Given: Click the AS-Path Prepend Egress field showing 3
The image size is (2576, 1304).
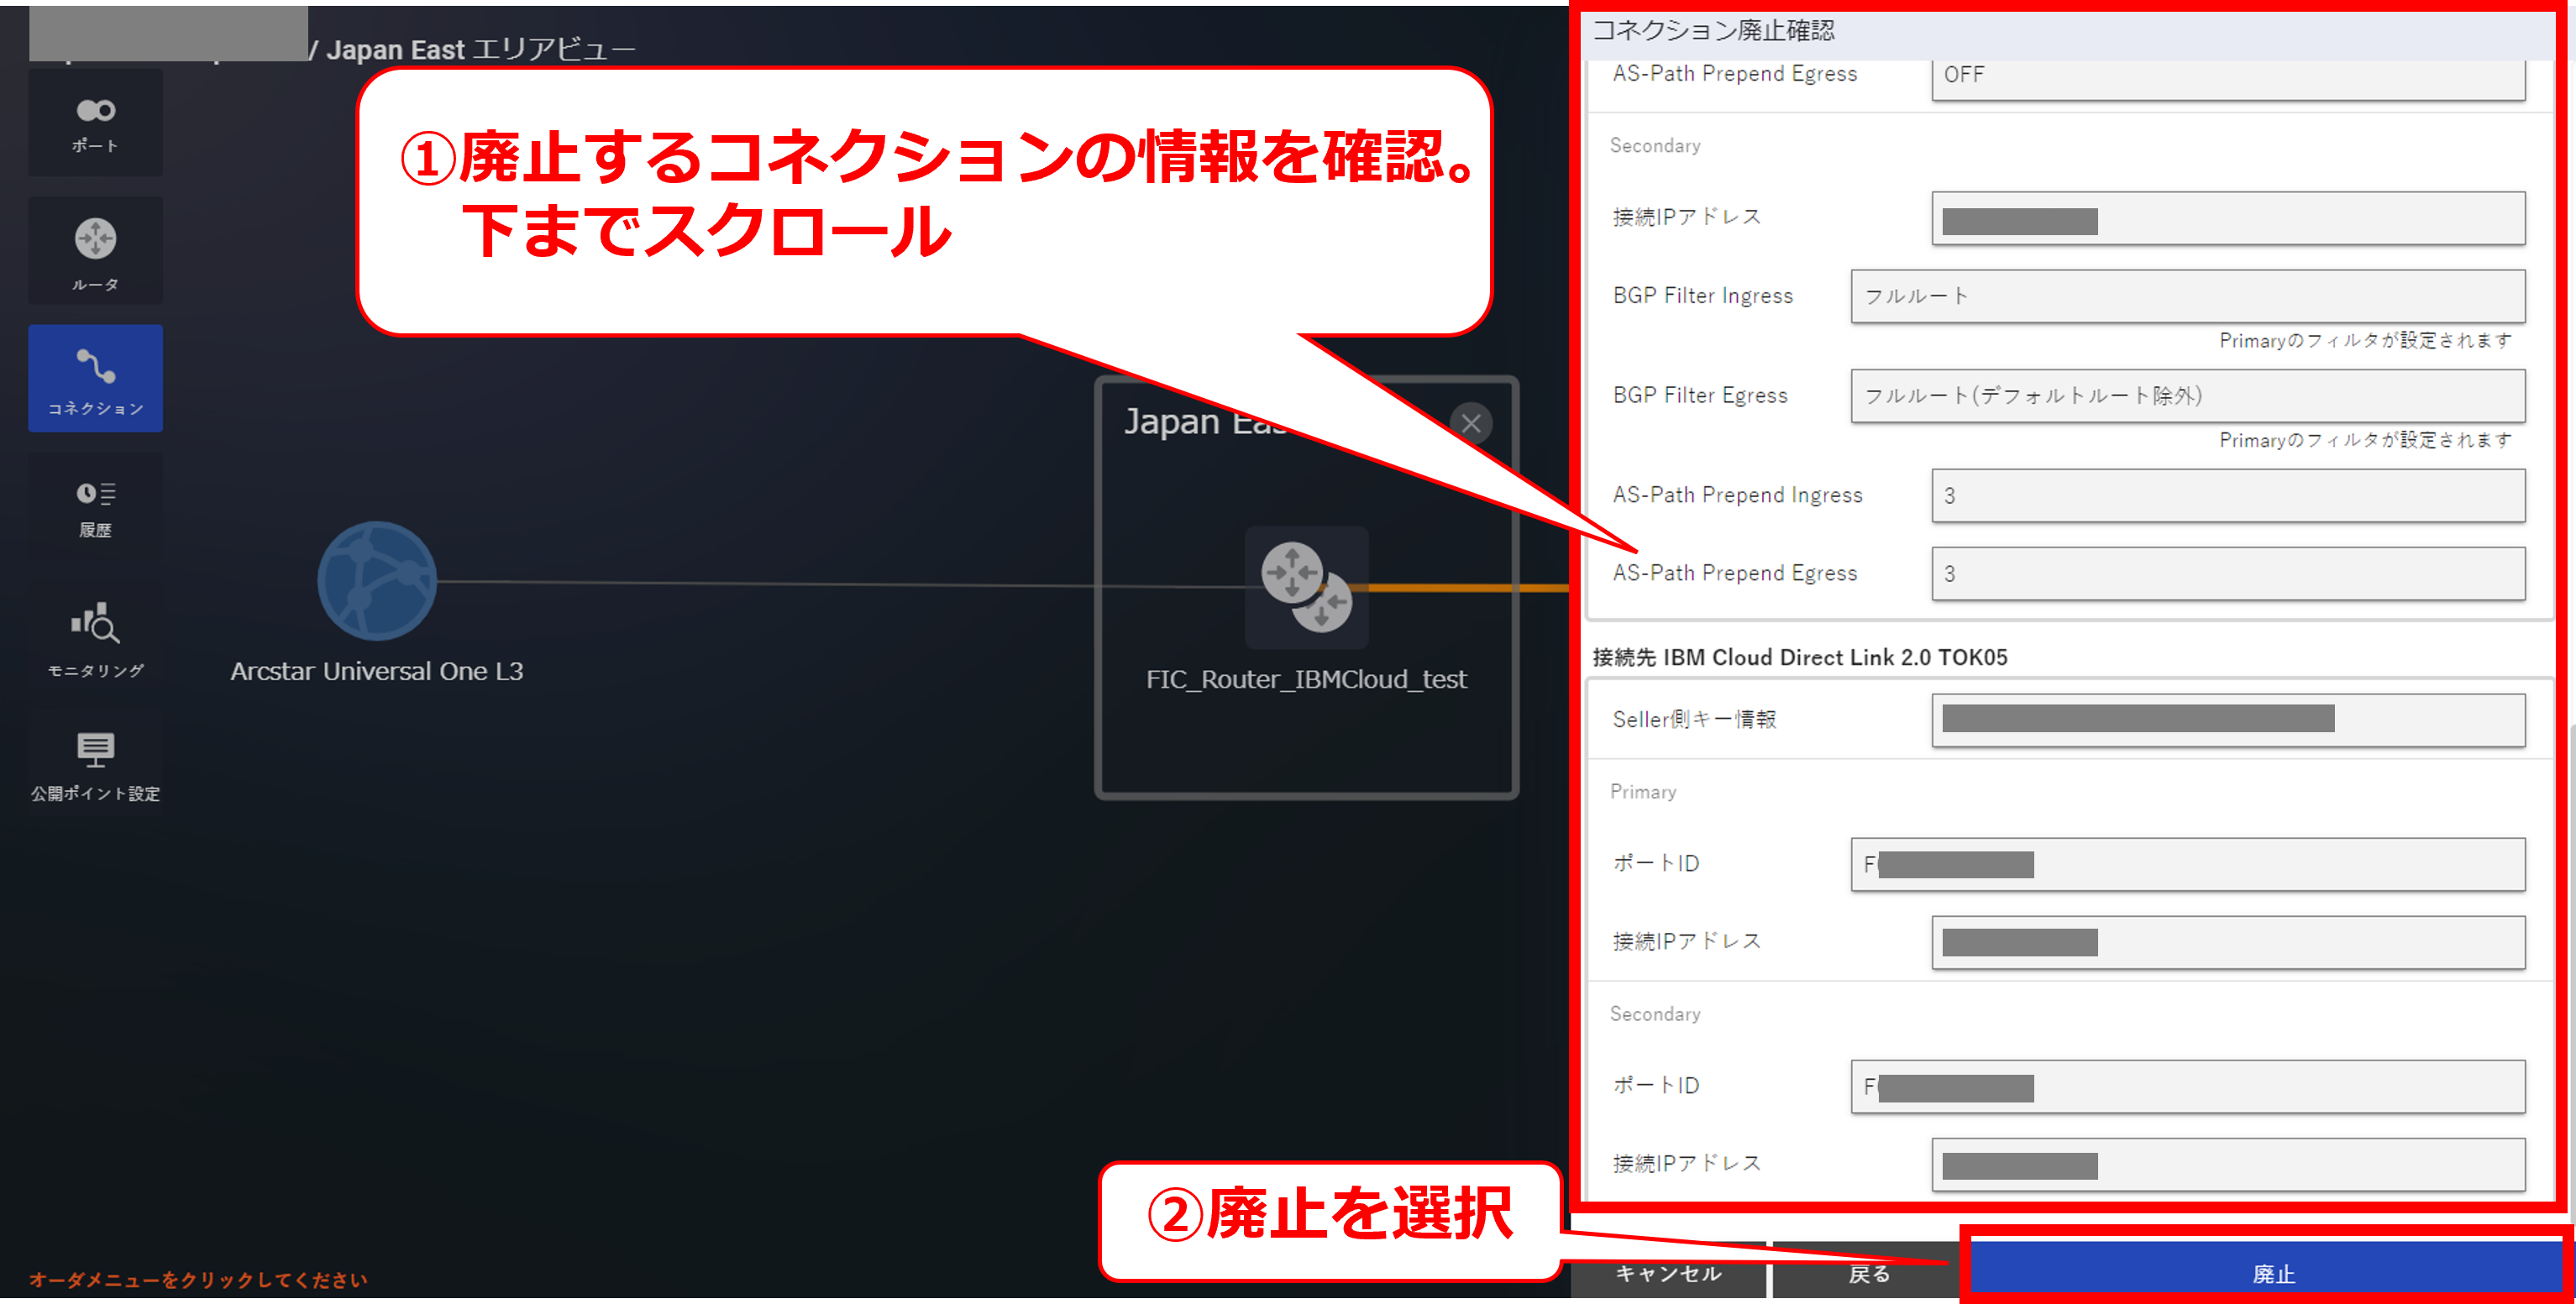Looking at the screenshot, I should pyautogui.click(x=2227, y=574).
